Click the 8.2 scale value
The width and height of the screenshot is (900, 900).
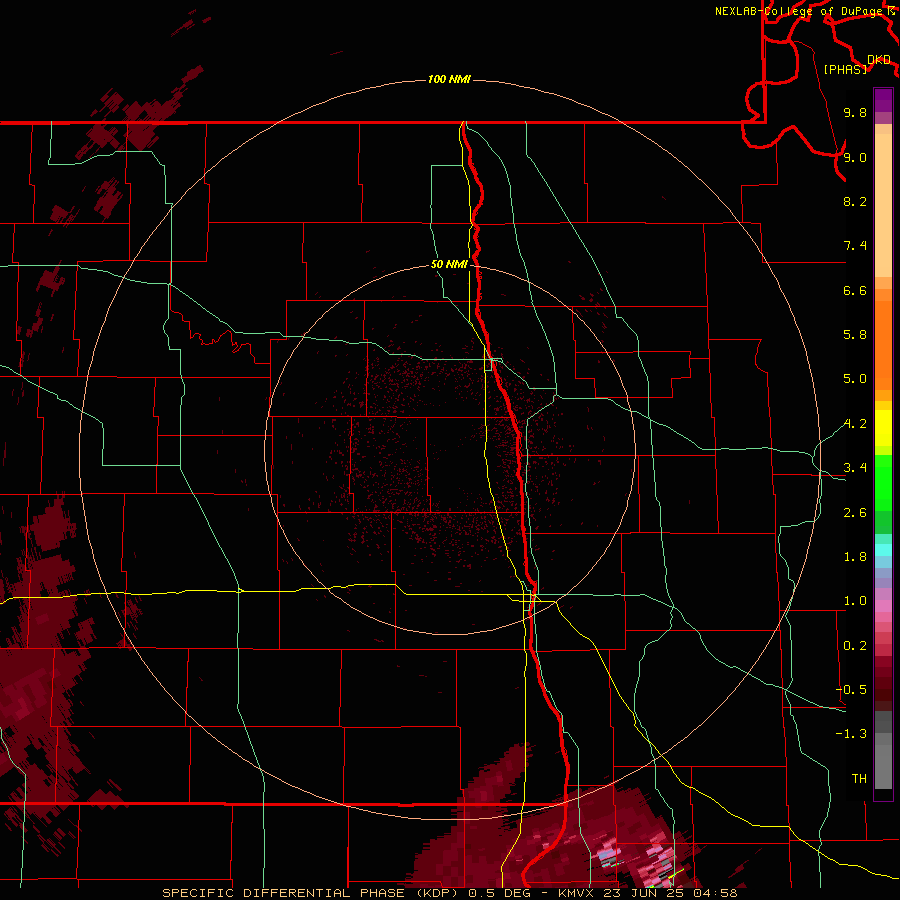855,201
